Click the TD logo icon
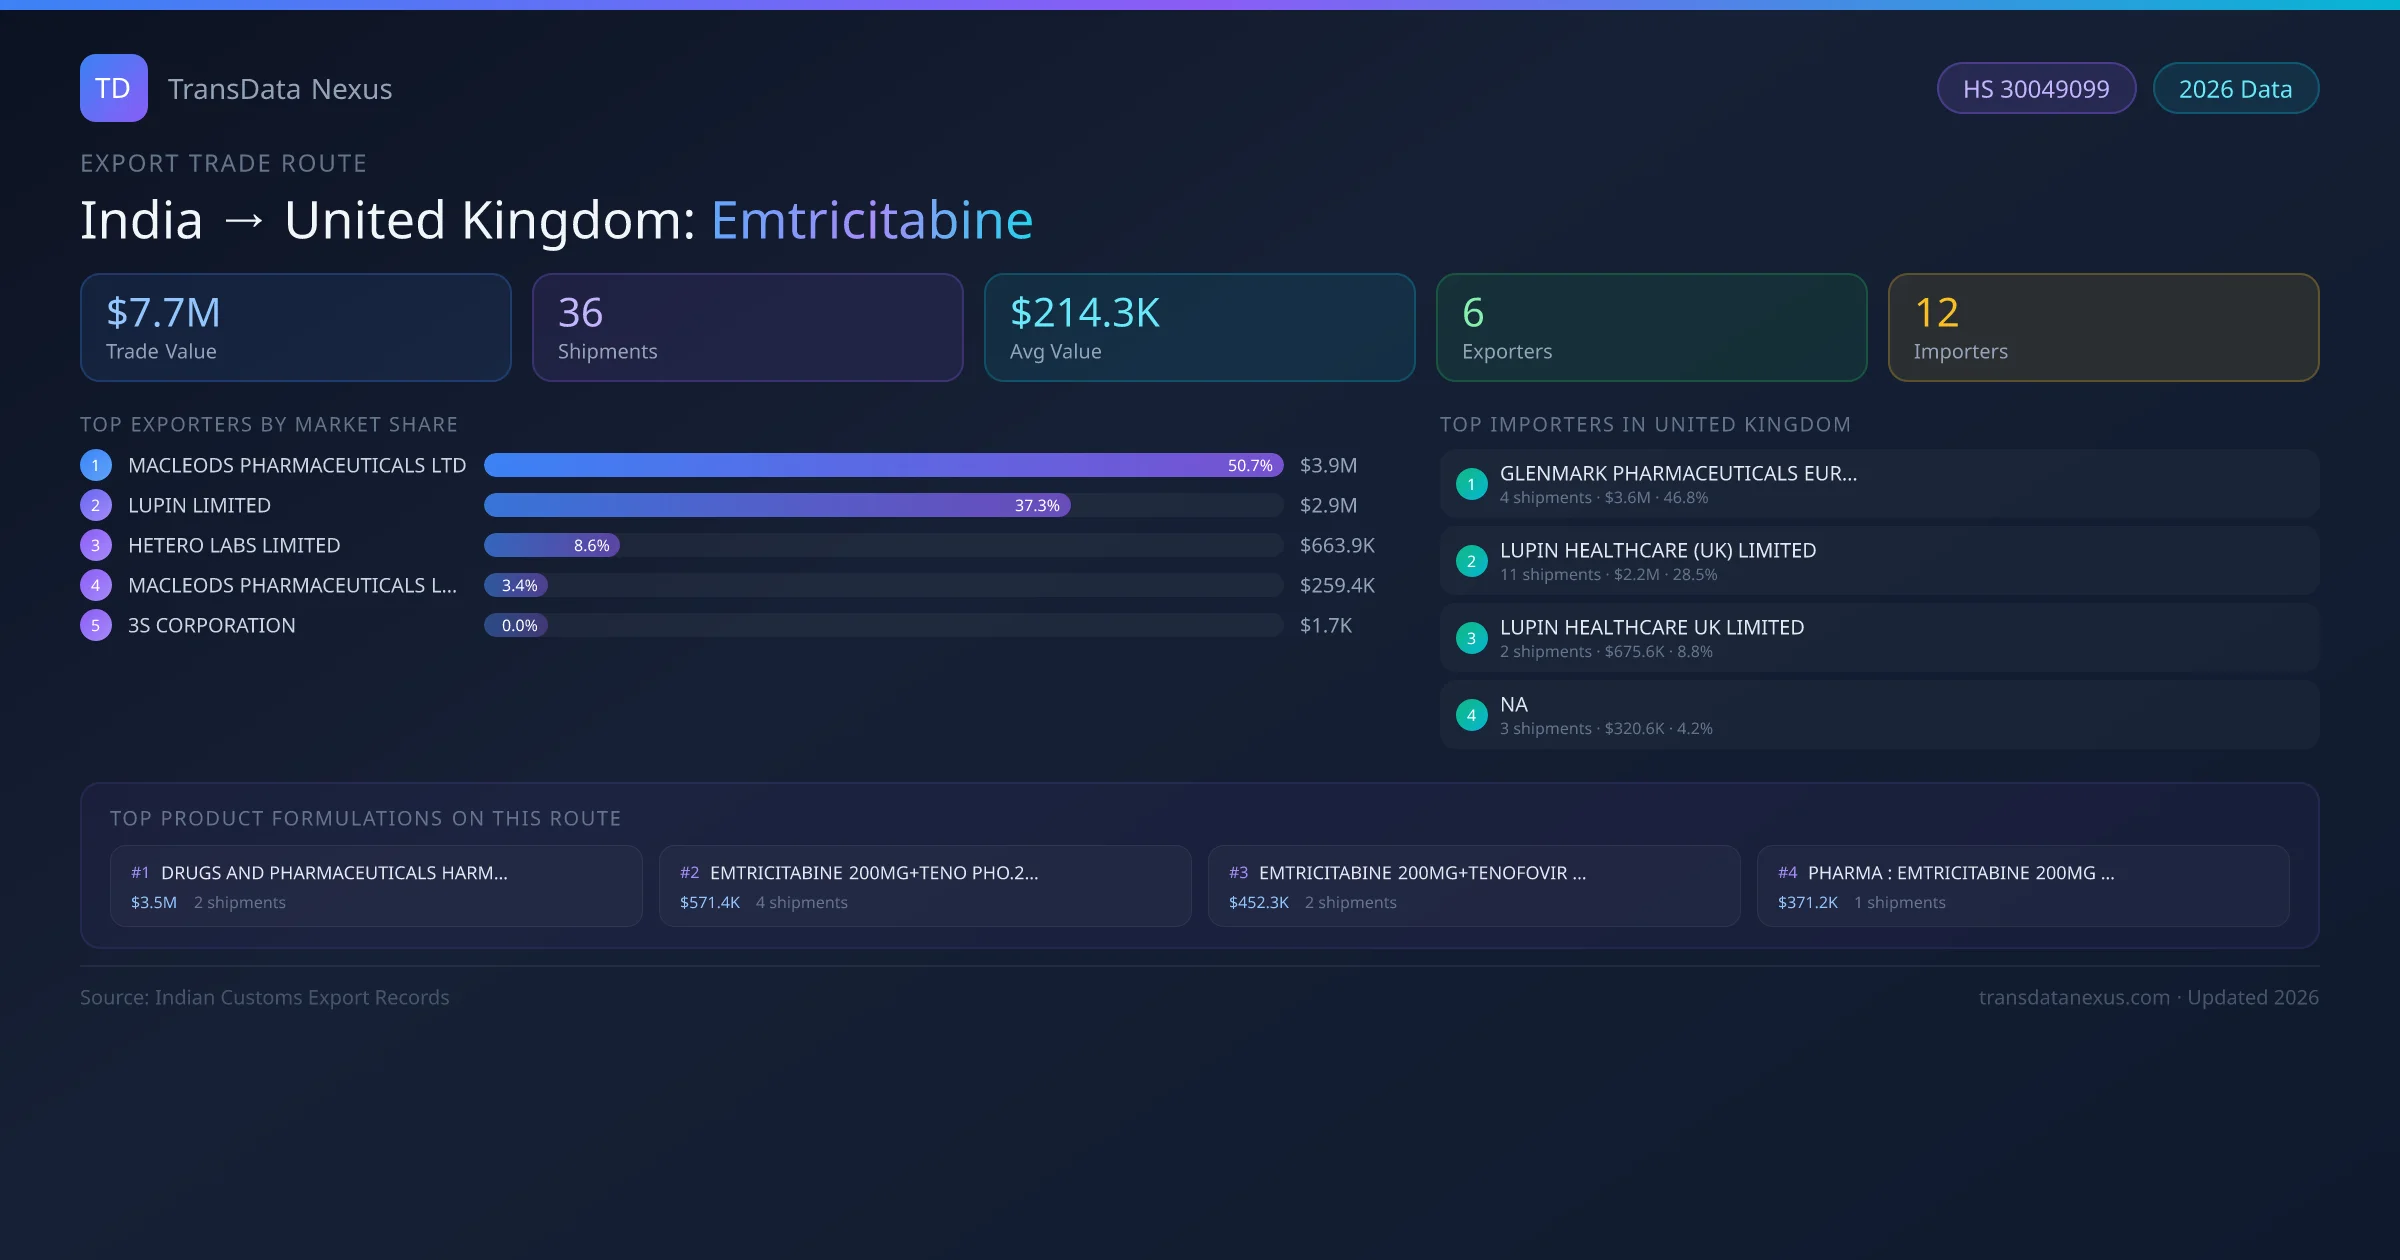2400x1260 pixels. coord(113,88)
